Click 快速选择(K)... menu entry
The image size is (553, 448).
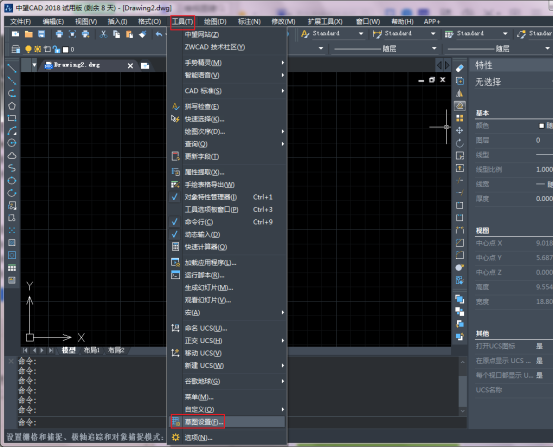pyautogui.click(x=227, y=119)
